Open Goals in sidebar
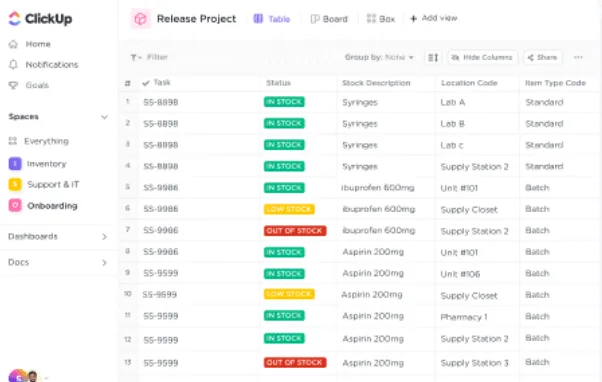This screenshot has width=602, height=382. click(37, 85)
